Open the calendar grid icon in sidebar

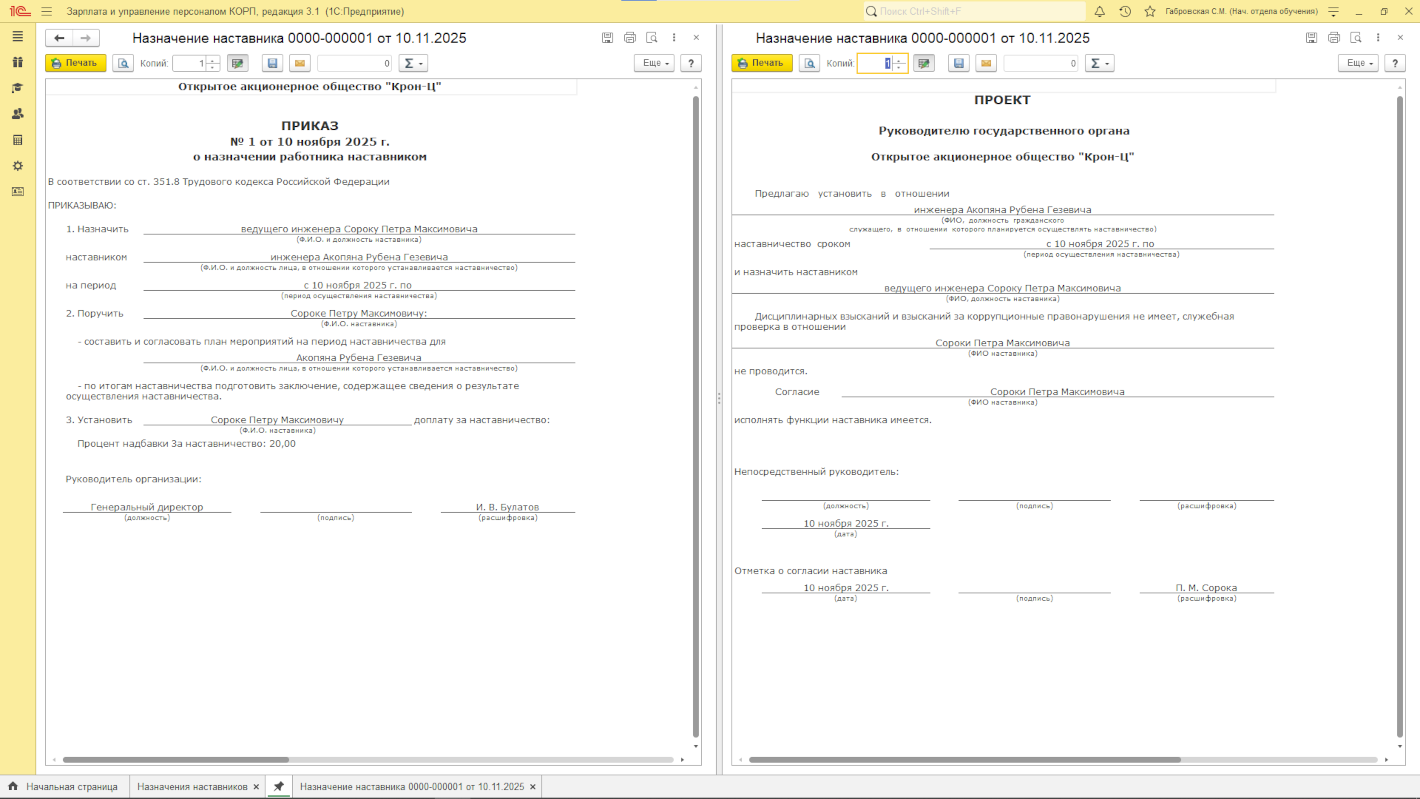click(17, 140)
